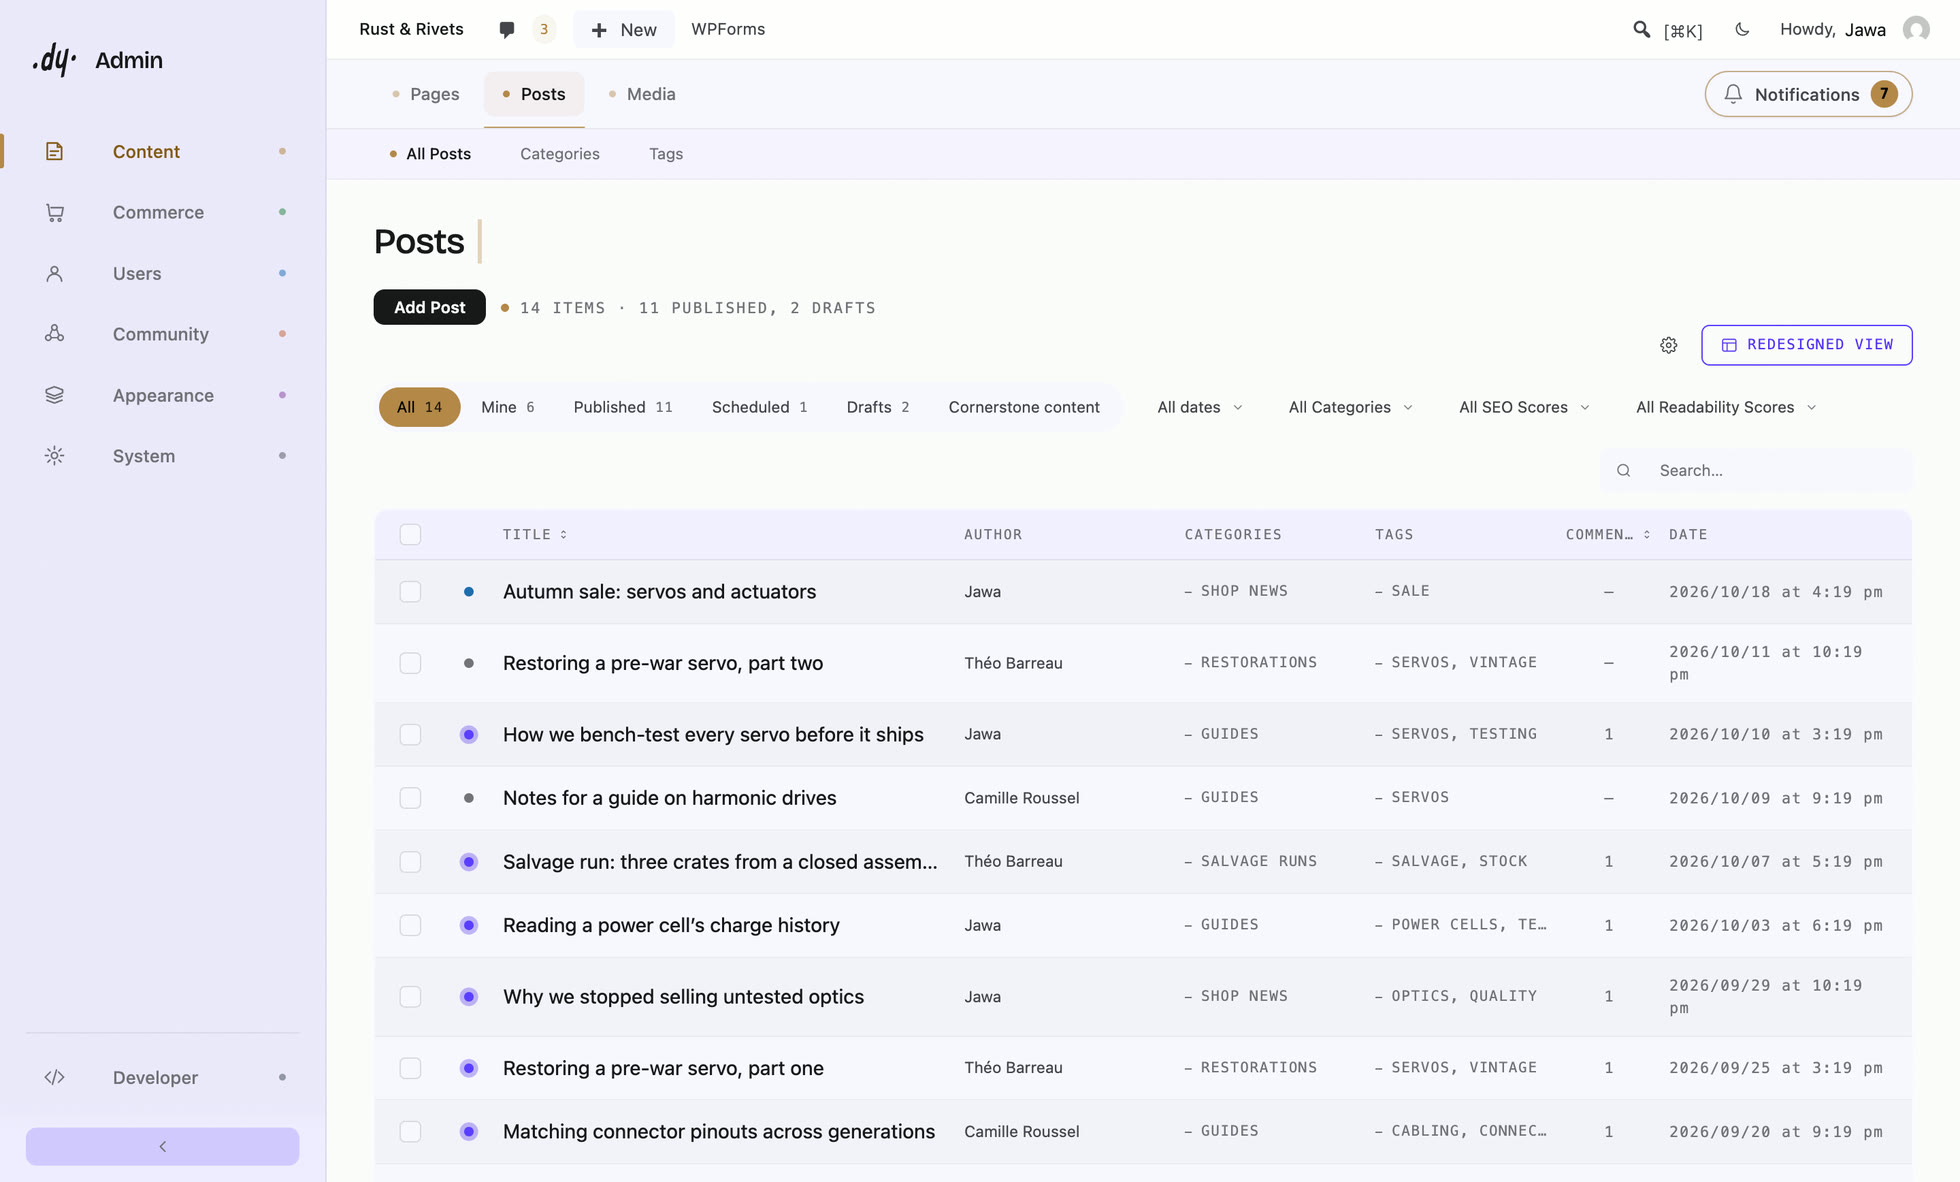Click the user avatar next to Howdy, Jawa
The image size is (1960, 1182).
(x=1916, y=29)
